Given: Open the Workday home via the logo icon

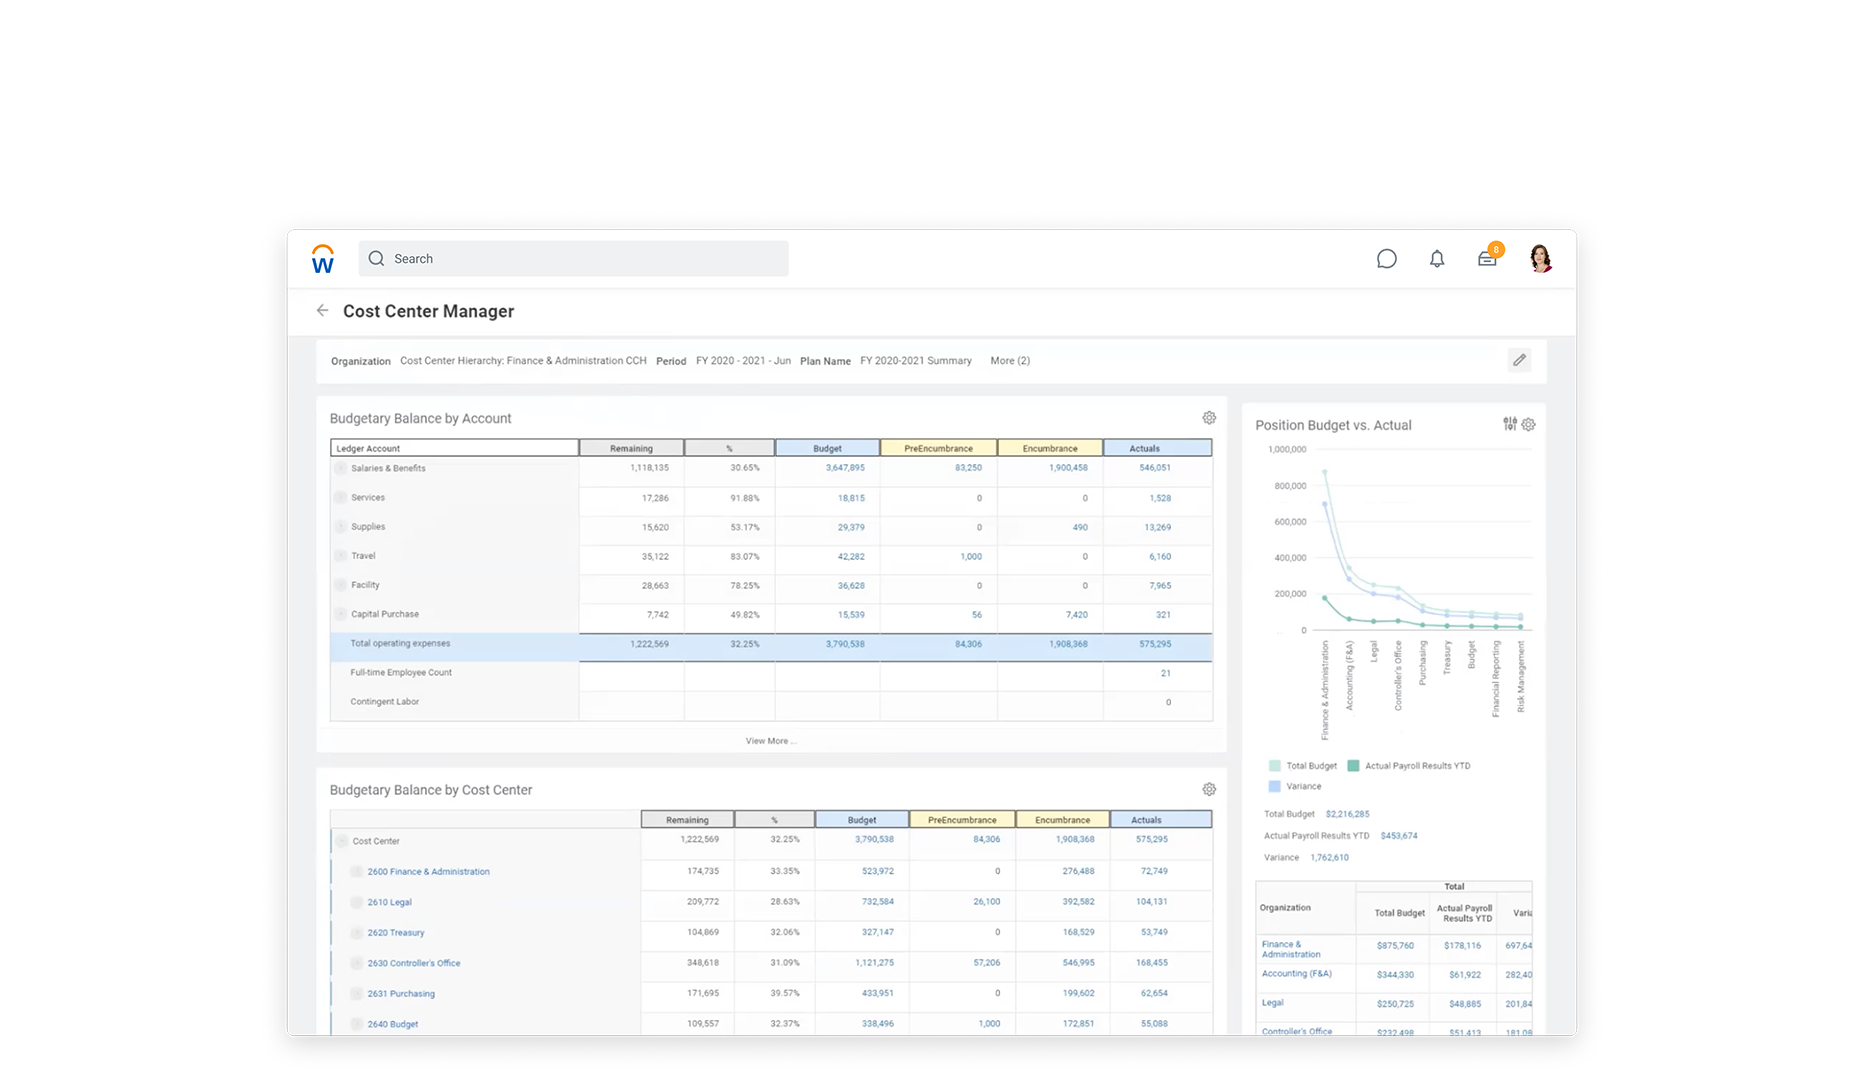Looking at the screenshot, I should click(x=322, y=258).
